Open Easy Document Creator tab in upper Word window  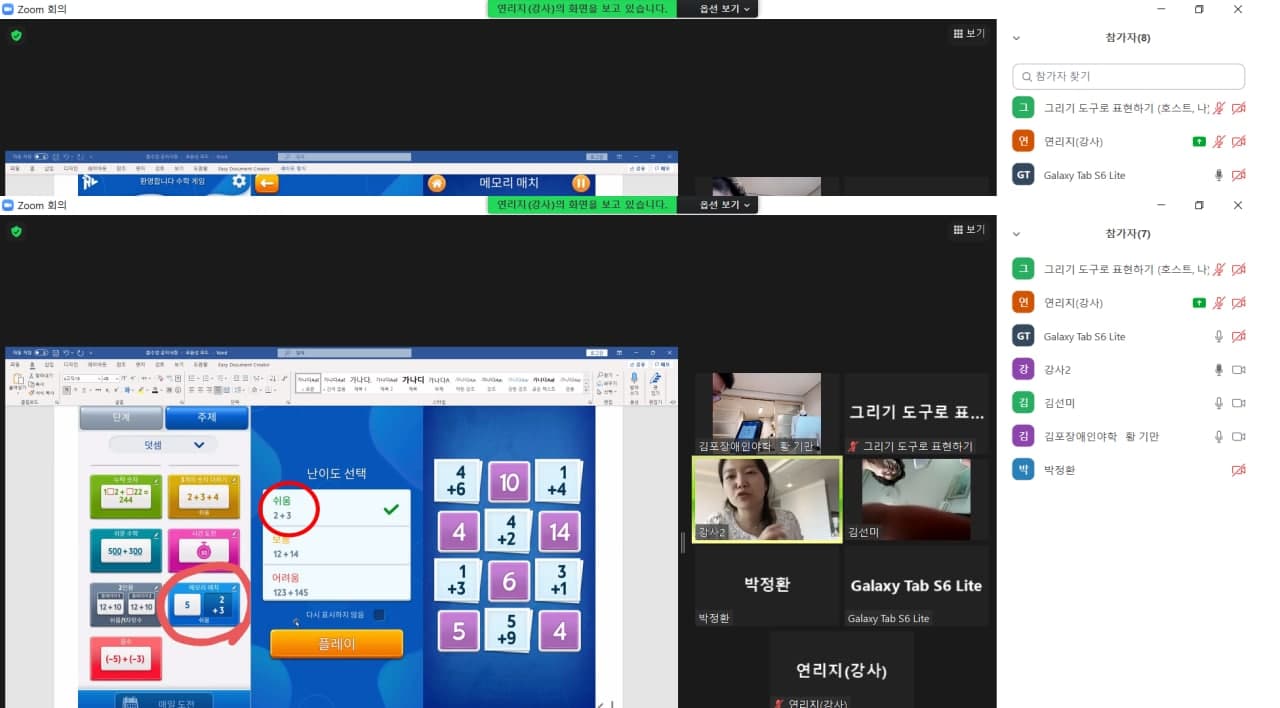[244, 168]
